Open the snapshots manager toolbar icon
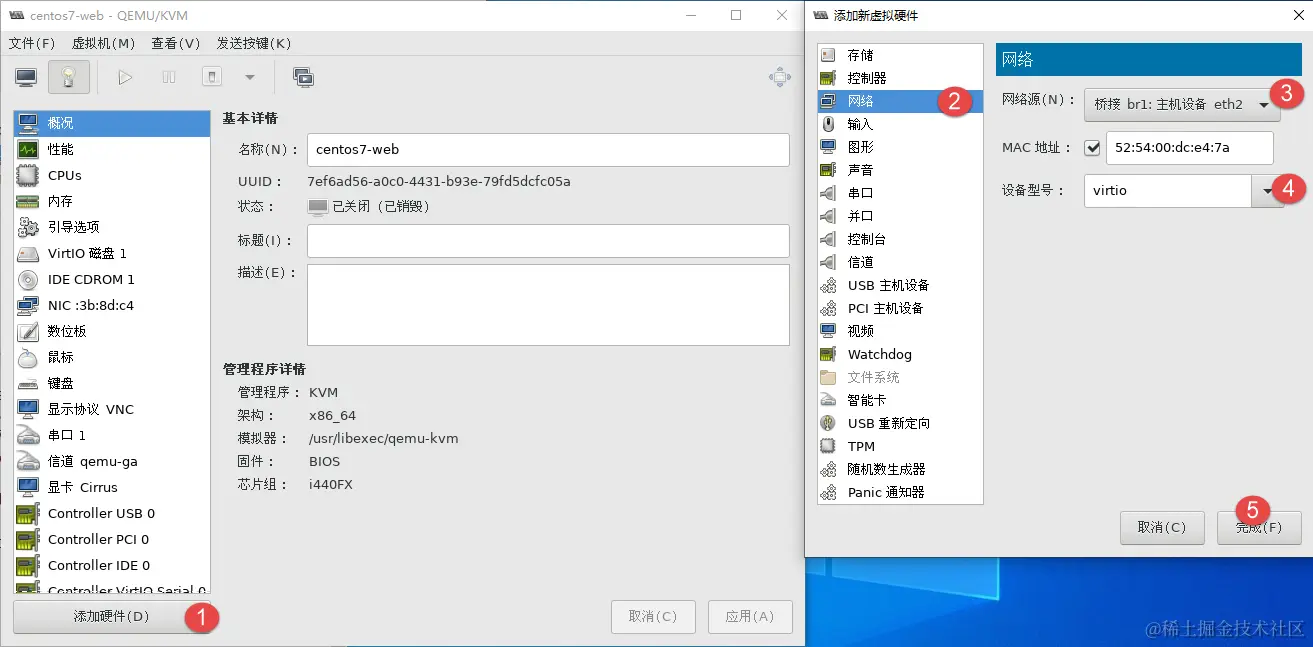Screen dimensions: 1313x647 click(303, 77)
